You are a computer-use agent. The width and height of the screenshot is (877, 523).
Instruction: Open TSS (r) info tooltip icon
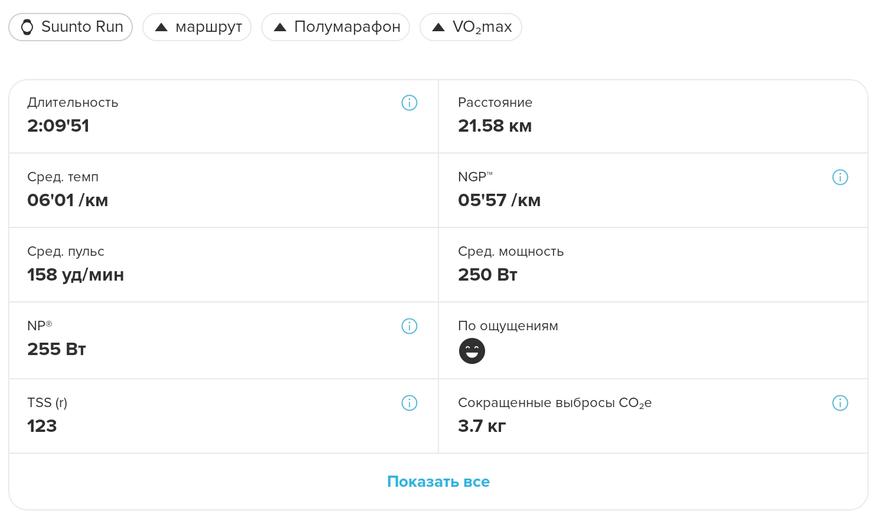(x=409, y=403)
